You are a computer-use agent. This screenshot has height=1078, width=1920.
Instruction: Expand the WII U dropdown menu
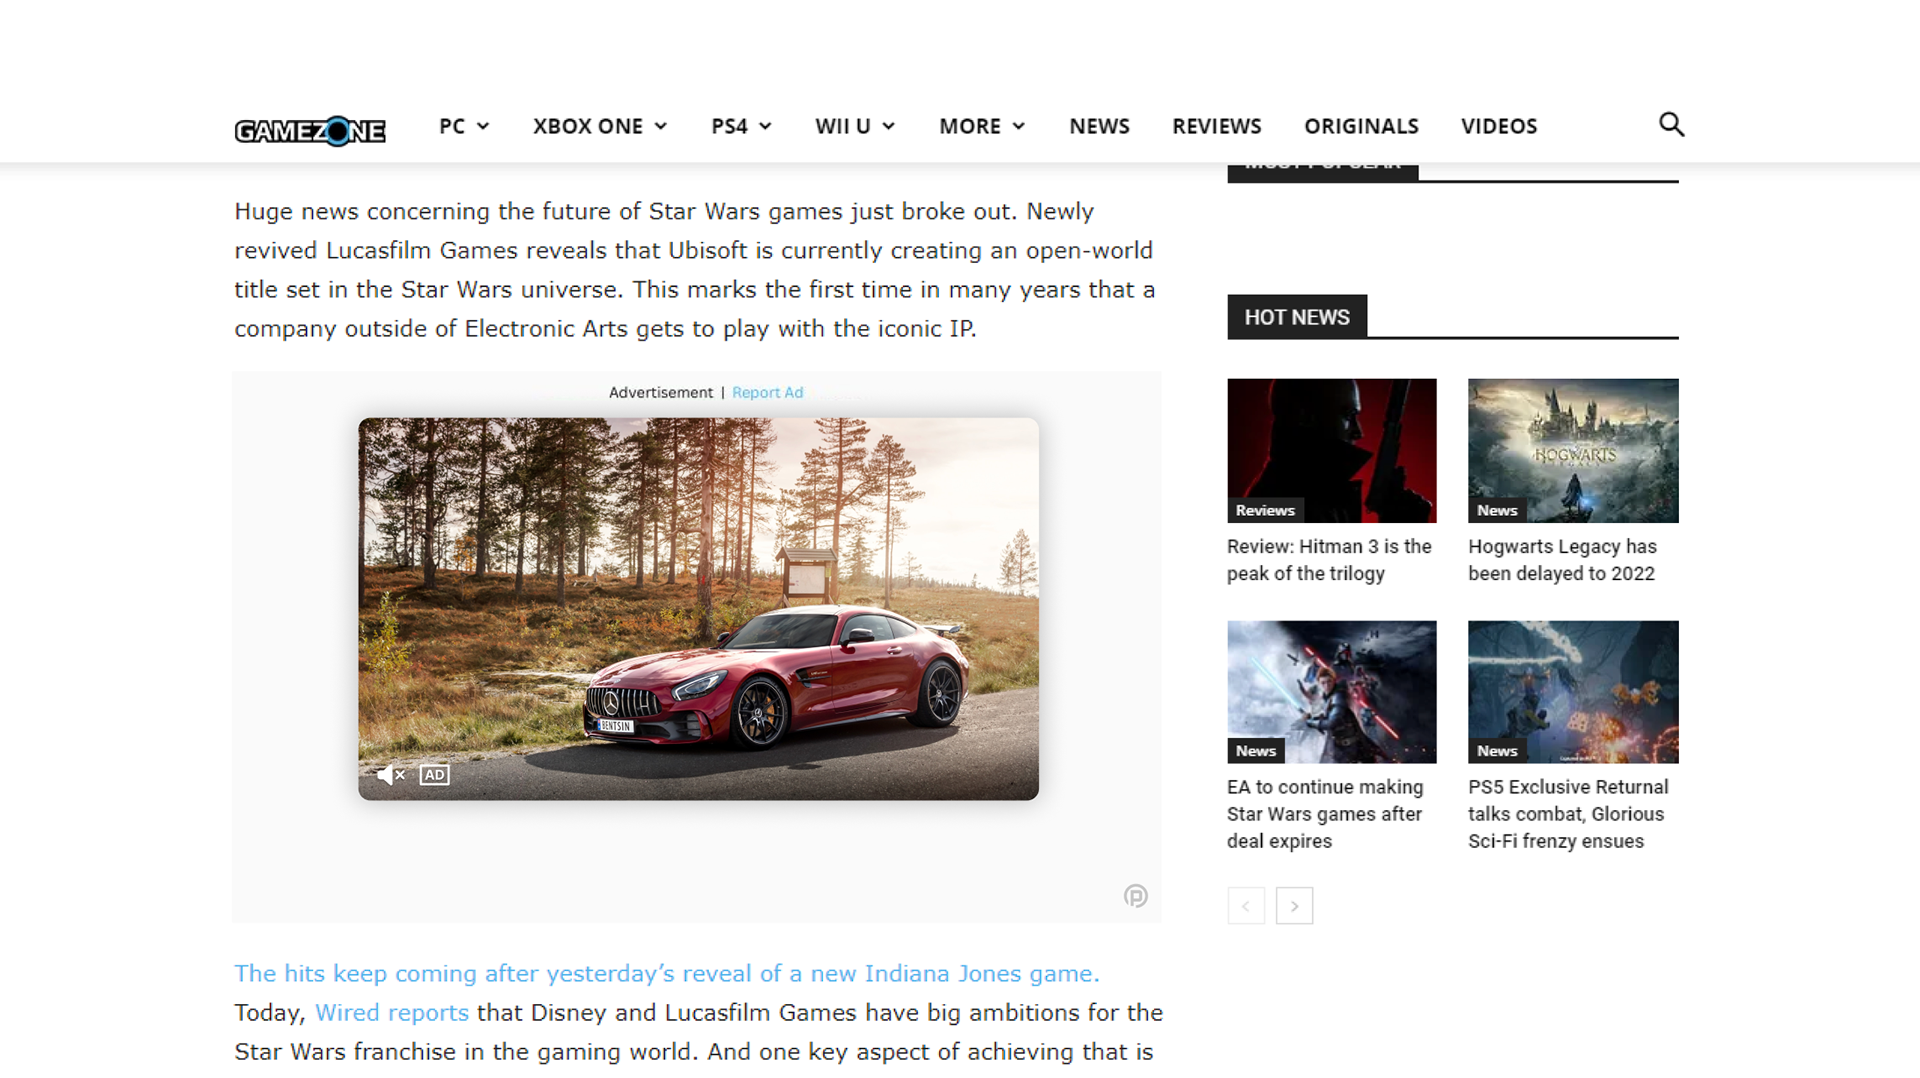coord(855,127)
